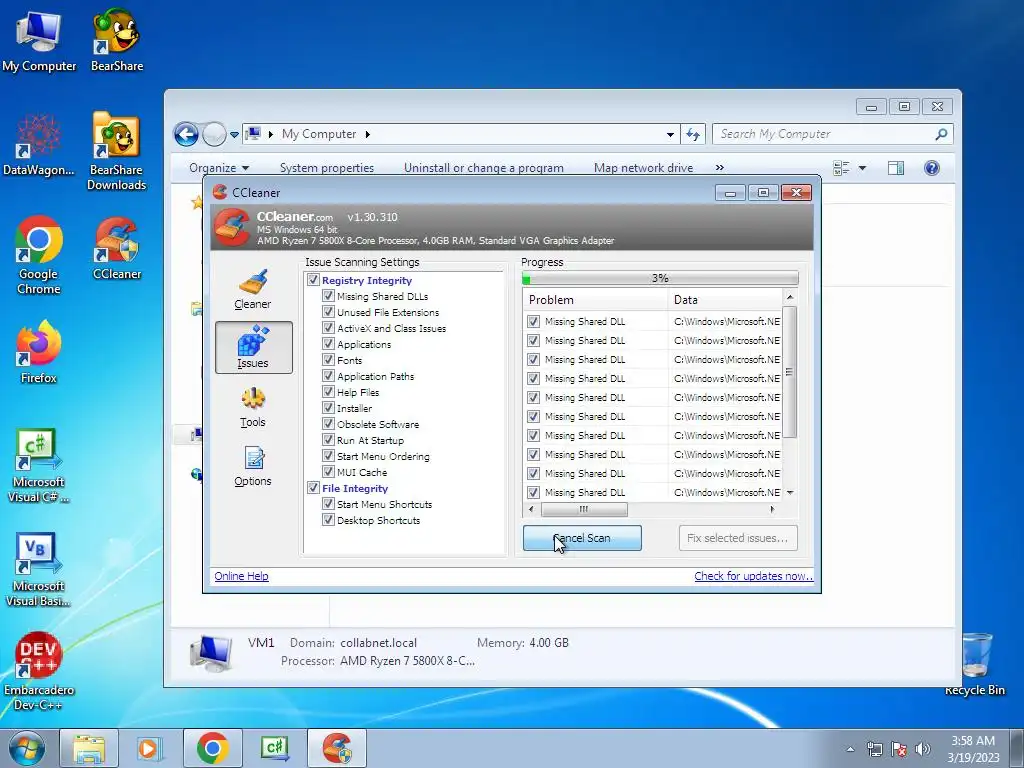The image size is (1024, 768).
Task: Click Map network drive
Action: click(643, 168)
